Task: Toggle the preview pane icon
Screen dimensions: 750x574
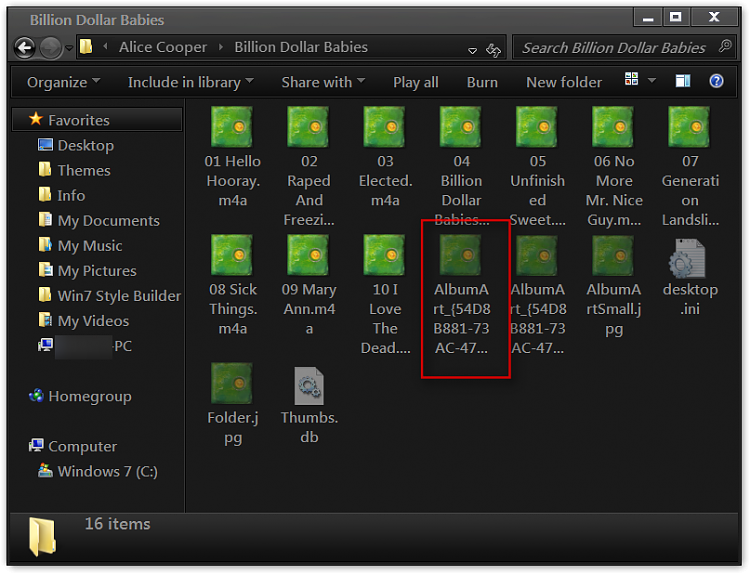Action: tap(683, 81)
